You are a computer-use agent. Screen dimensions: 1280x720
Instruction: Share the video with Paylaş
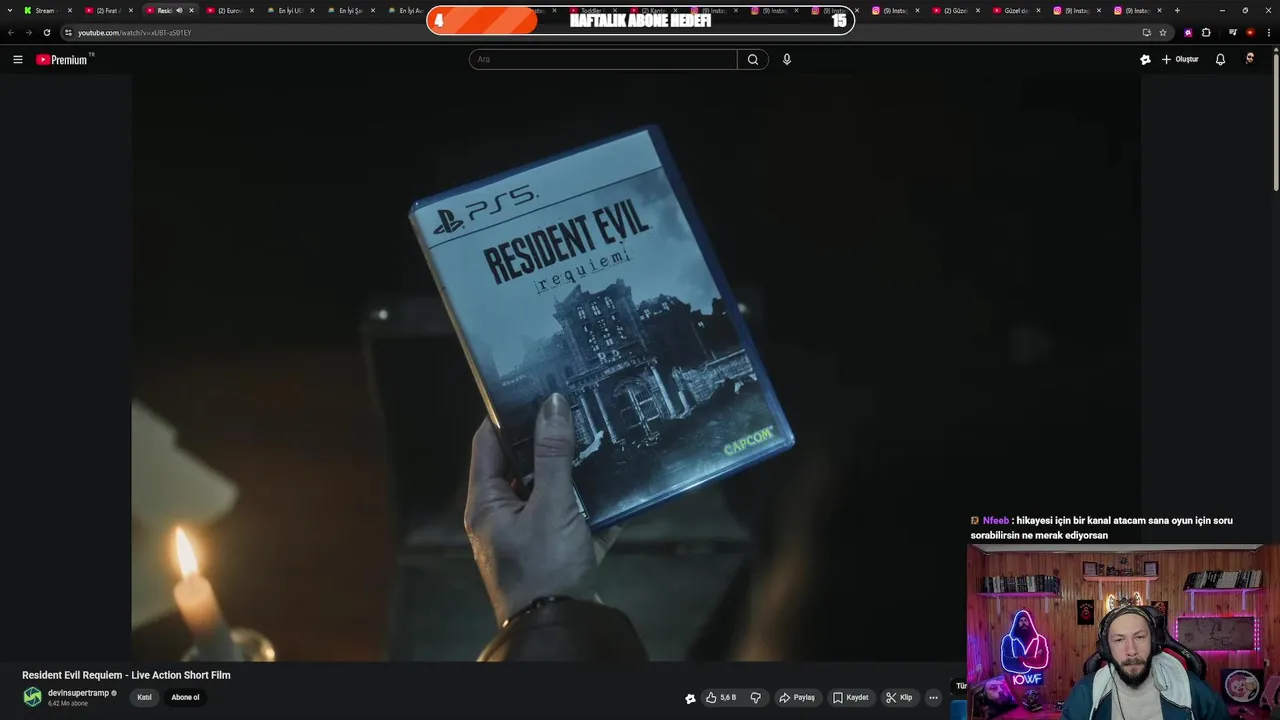(x=797, y=698)
